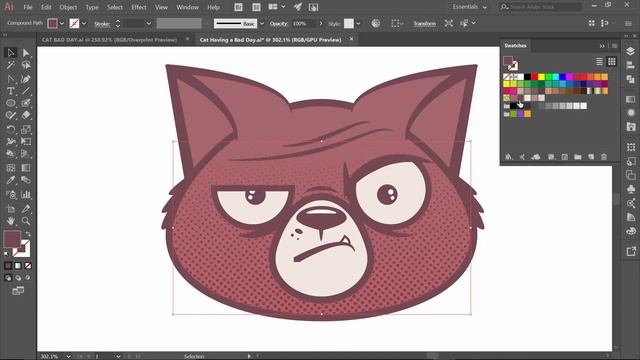Expand the Opacity slider arrow

click(321, 24)
